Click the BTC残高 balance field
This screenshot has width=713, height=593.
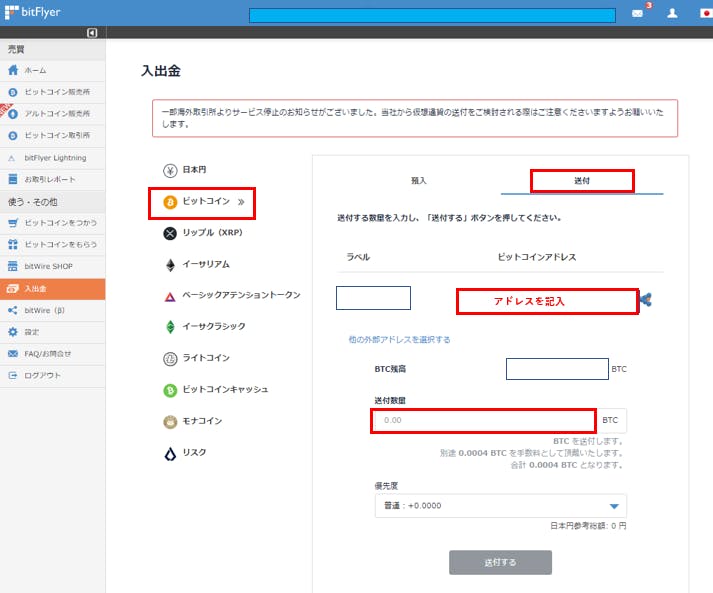tap(557, 369)
